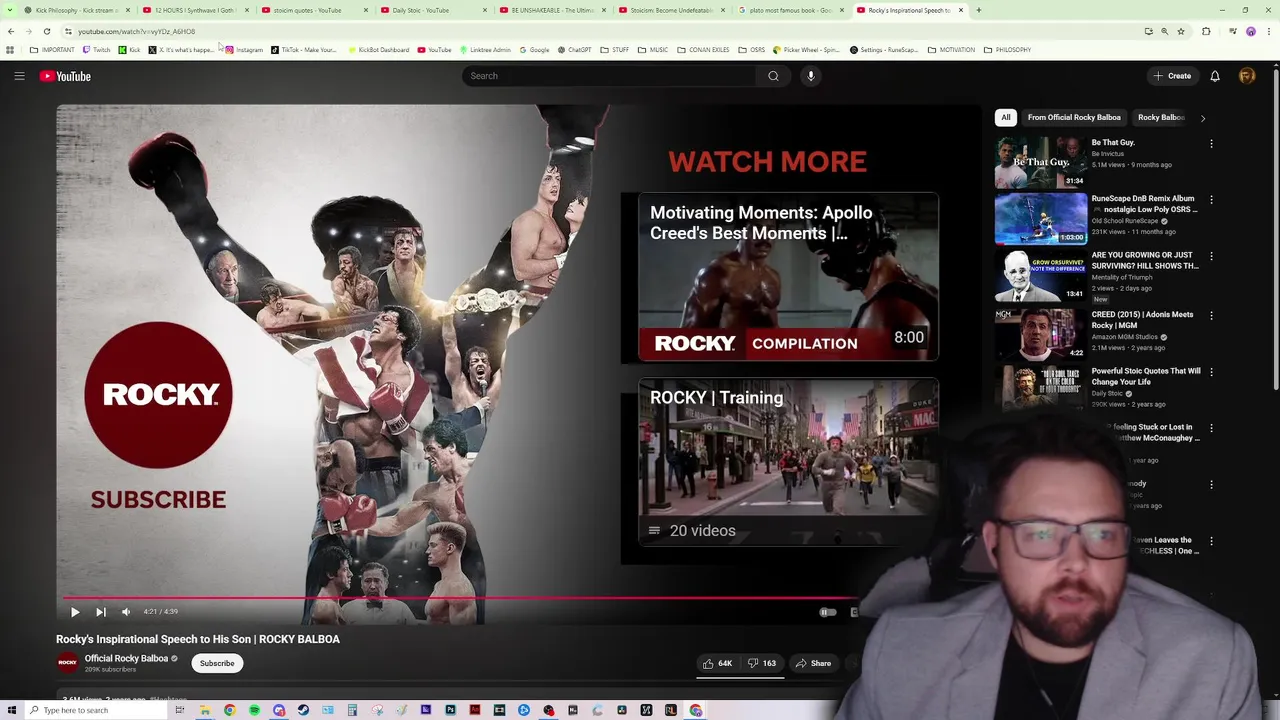The height and width of the screenshot is (720, 1280).
Task: Open the IMPORTANT bookmarks folder
Action: 52,50
